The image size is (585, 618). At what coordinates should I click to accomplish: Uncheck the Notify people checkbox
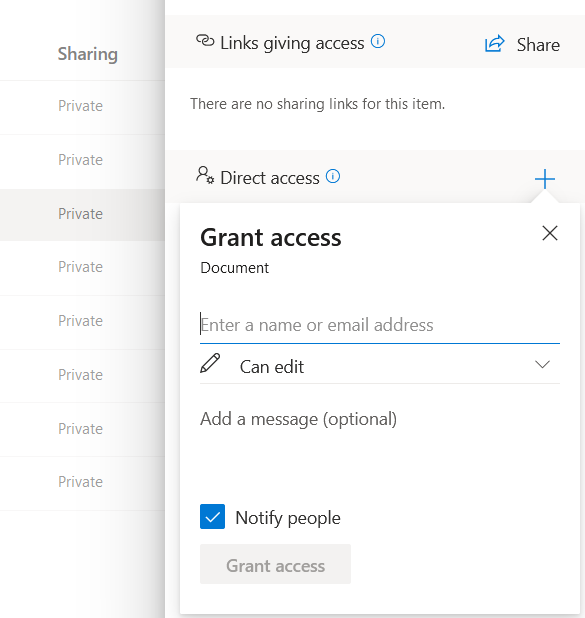tap(212, 517)
